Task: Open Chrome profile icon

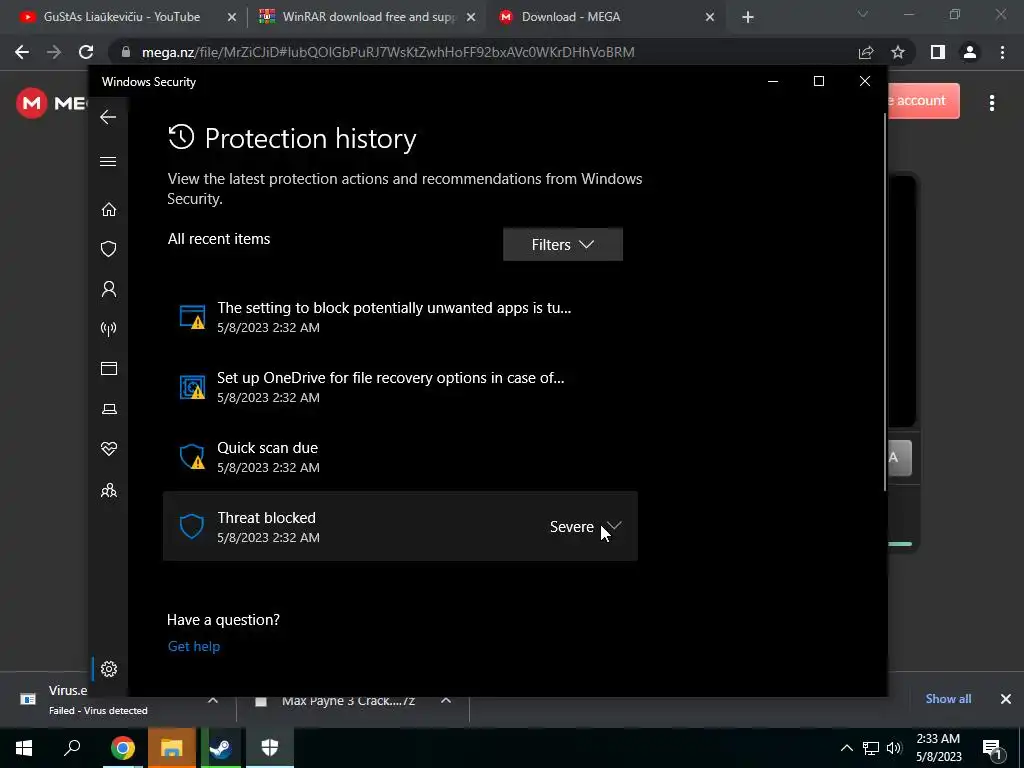Action: point(970,52)
